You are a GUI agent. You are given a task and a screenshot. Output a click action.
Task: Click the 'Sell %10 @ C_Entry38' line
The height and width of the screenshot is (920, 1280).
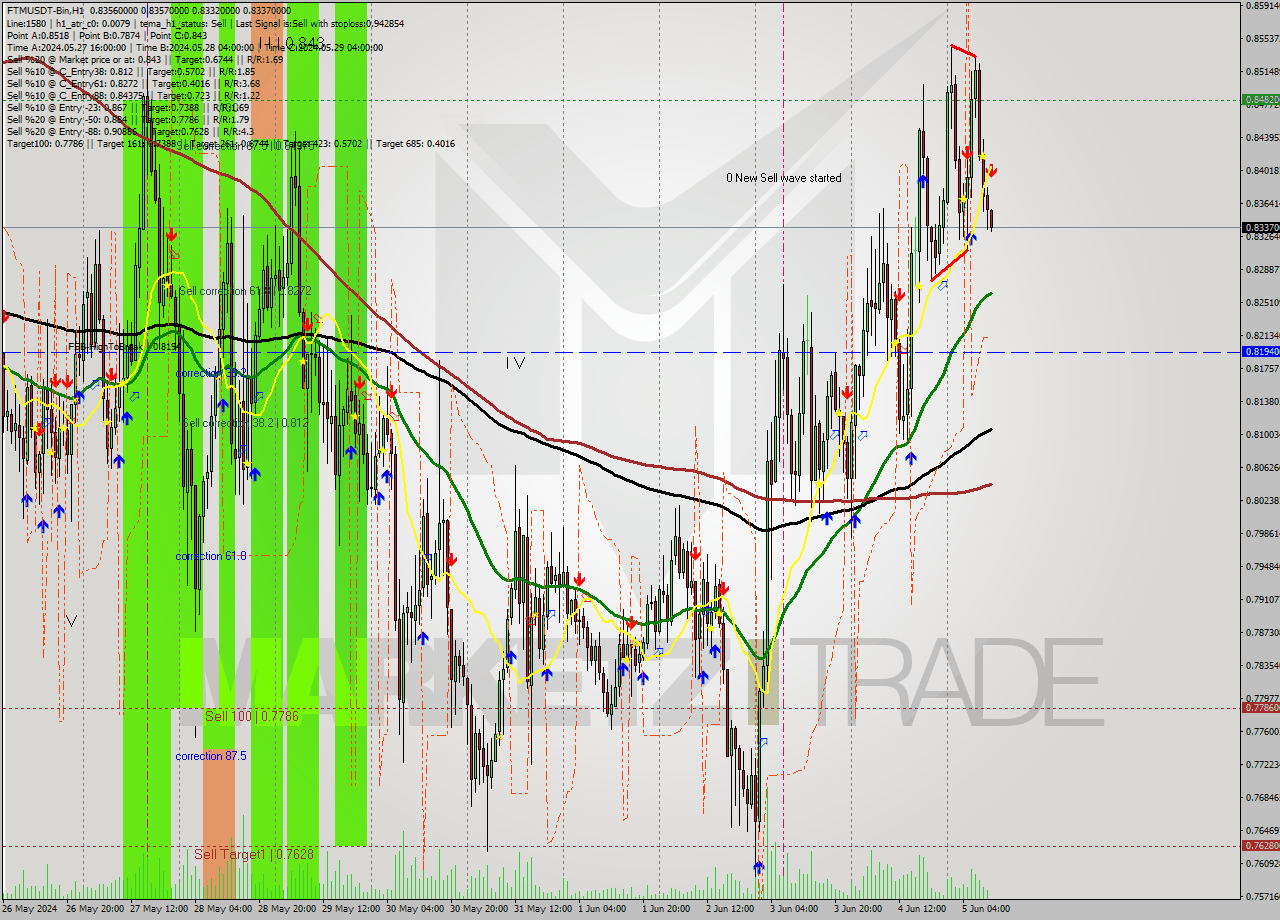pyautogui.click(x=131, y=71)
